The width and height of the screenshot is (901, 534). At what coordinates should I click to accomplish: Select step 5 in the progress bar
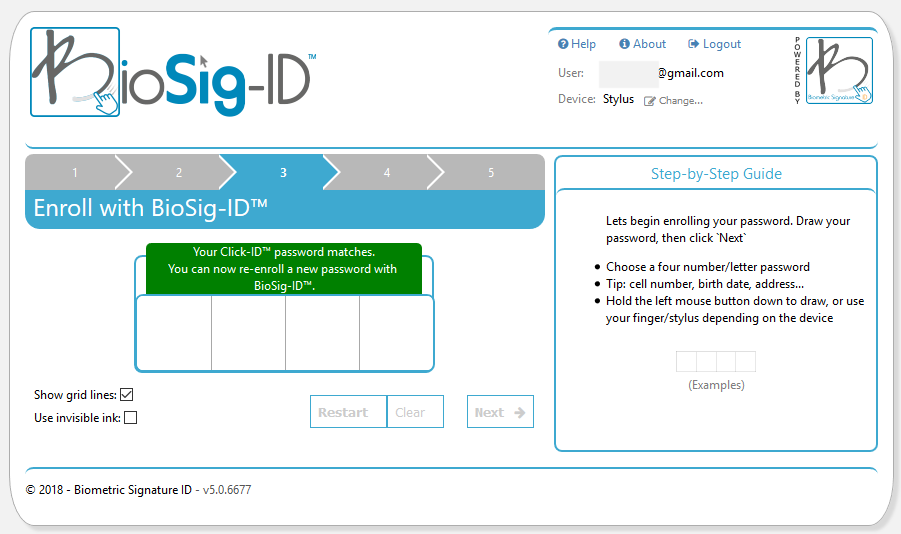(491, 172)
